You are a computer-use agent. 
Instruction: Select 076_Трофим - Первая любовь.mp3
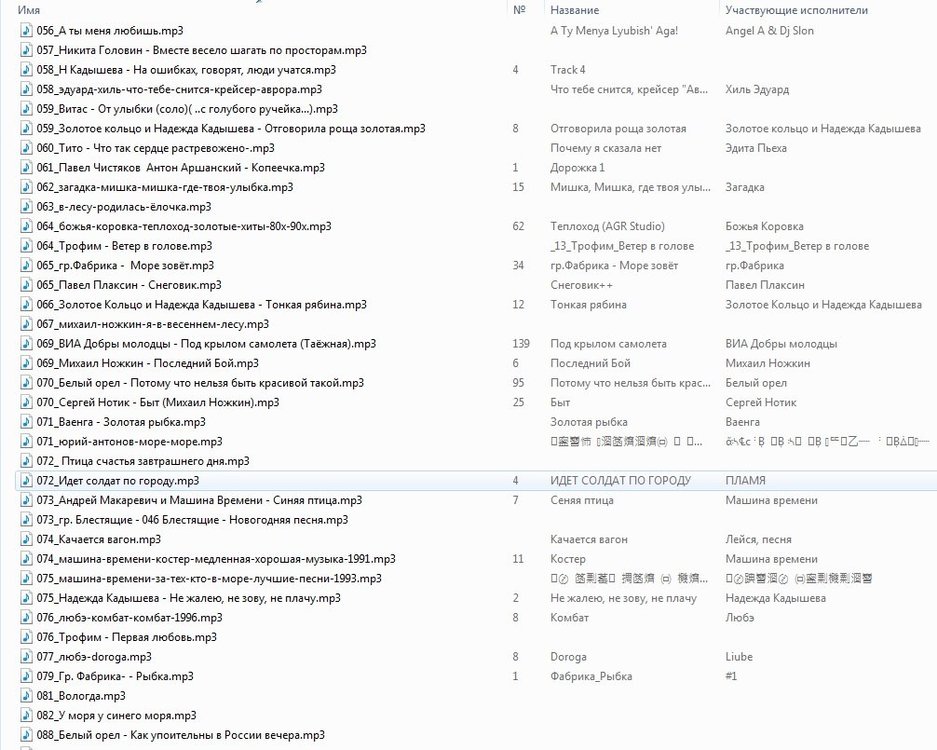[x=126, y=637]
